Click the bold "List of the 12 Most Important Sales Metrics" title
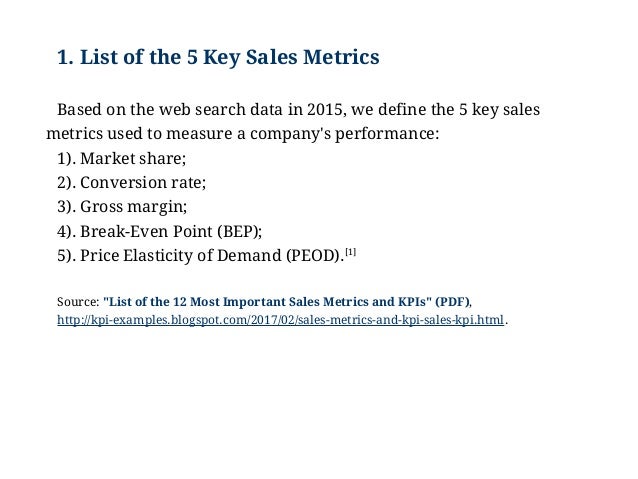The height and width of the screenshot is (479, 638). [267, 302]
